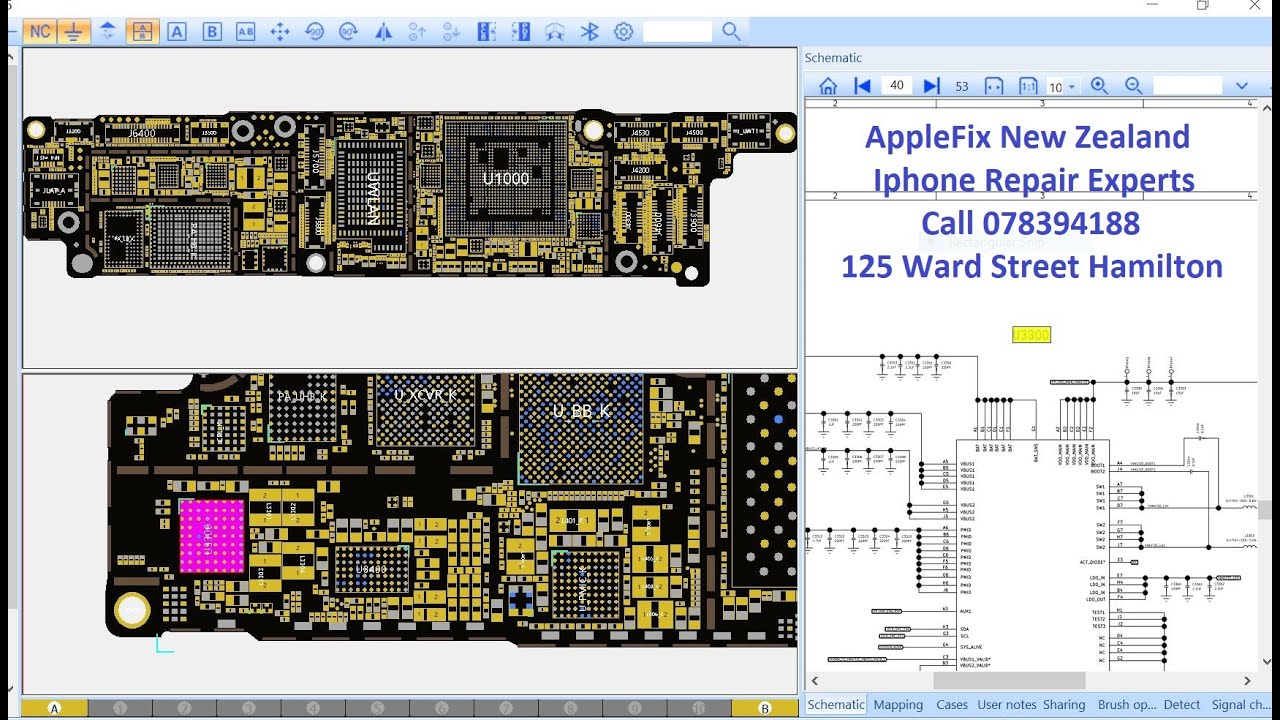Select the U1000 chip on top board
Viewport: 1280px width, 720px height.
click(505, 180)
